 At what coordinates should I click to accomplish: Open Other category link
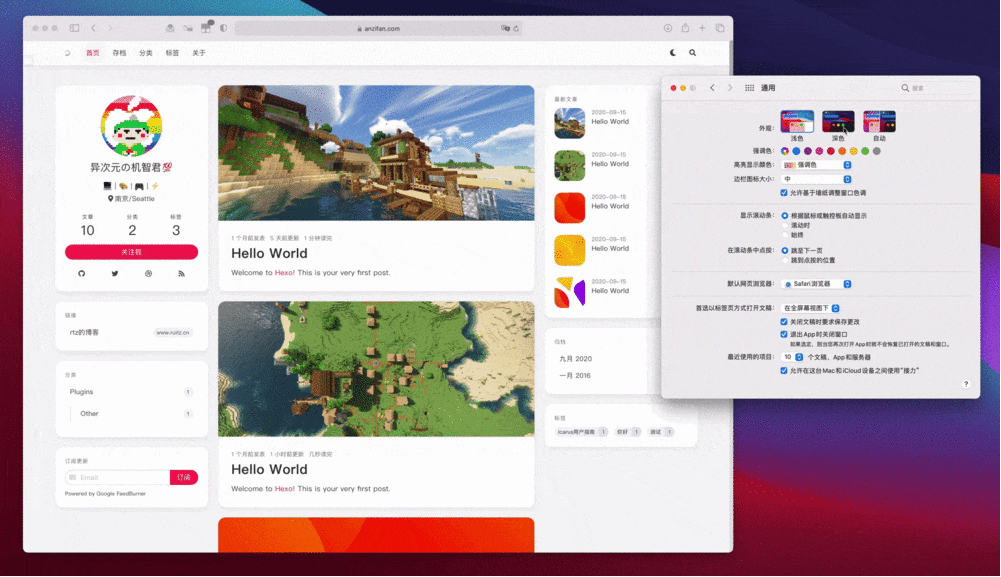(89, 414)
